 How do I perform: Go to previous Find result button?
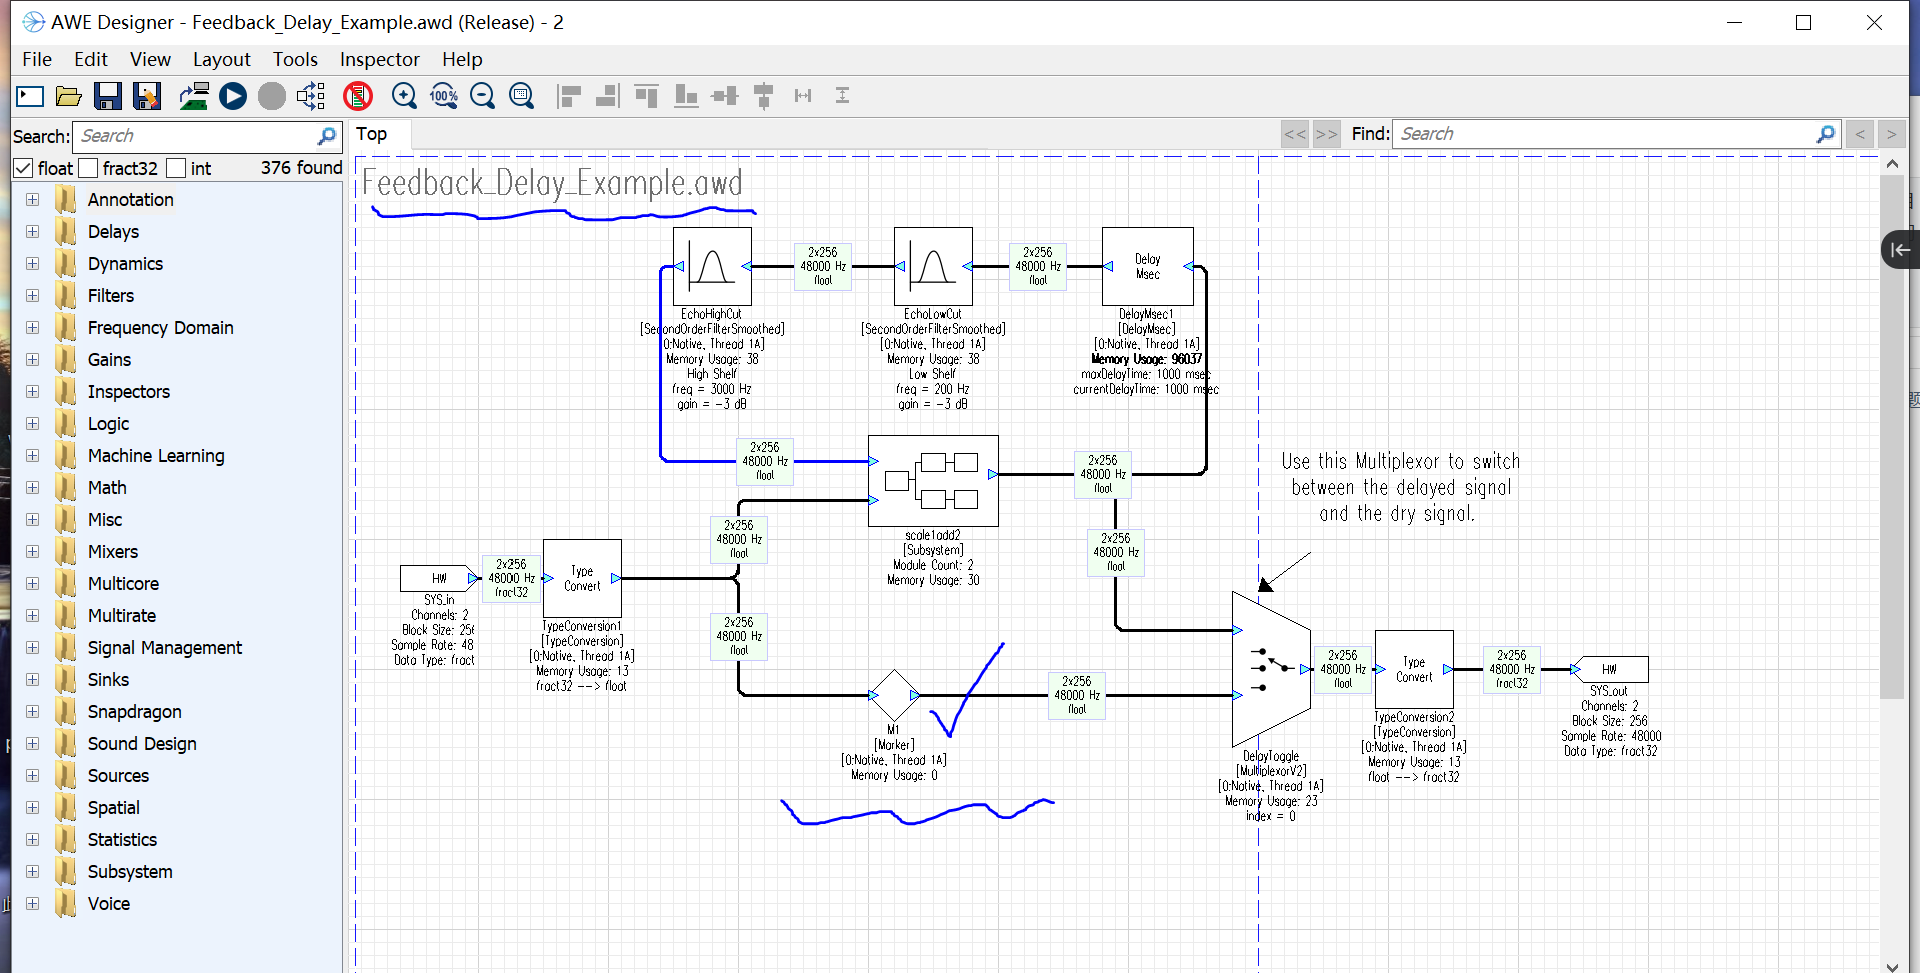(x=1859, y=134)
